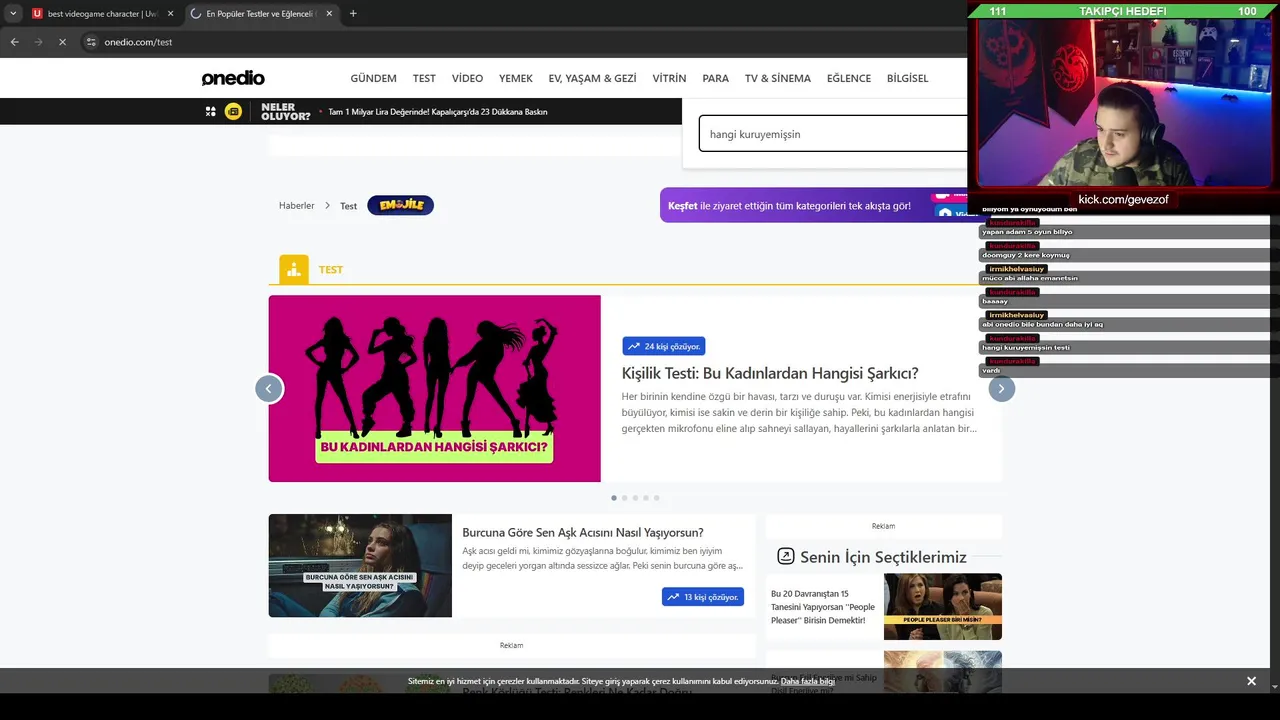Open the 'Tam 1 Milyar Lira Değerinde' headline
The height and width of the screenshot is (720, 1280).
(x=438, y=112)
